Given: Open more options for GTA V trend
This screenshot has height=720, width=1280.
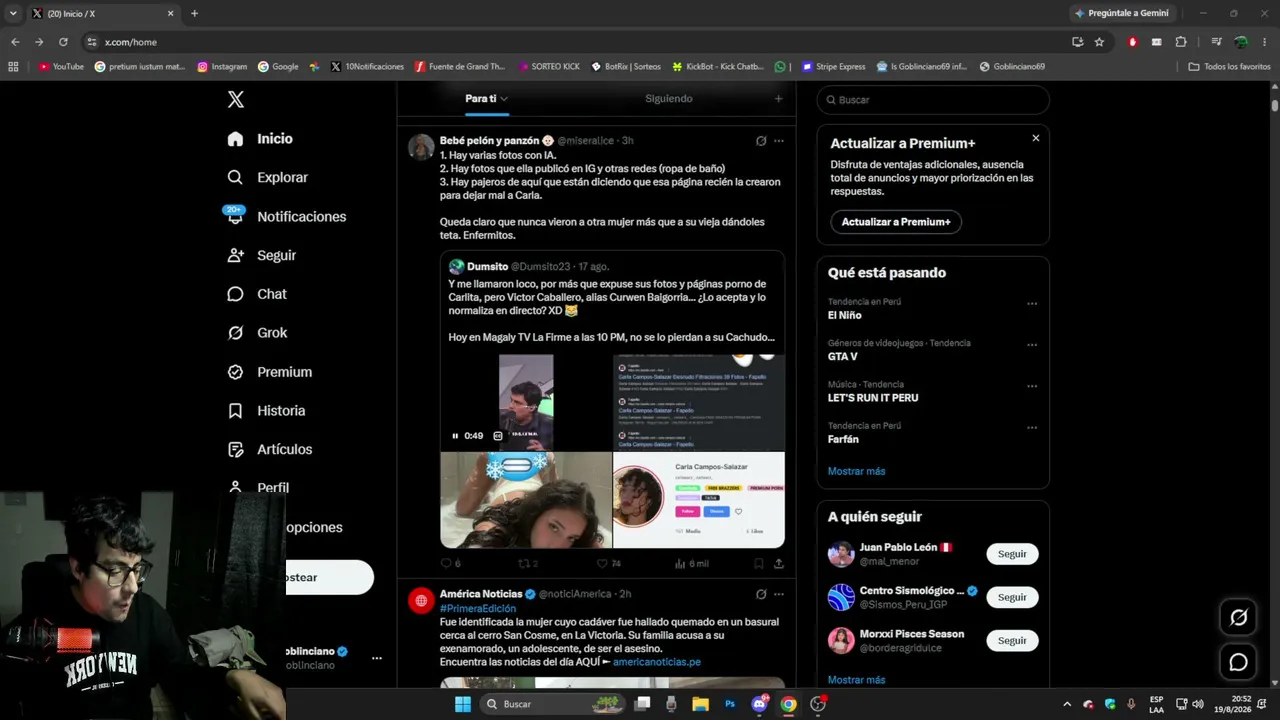Looking at the screenshot, I should coord(1032,345).
